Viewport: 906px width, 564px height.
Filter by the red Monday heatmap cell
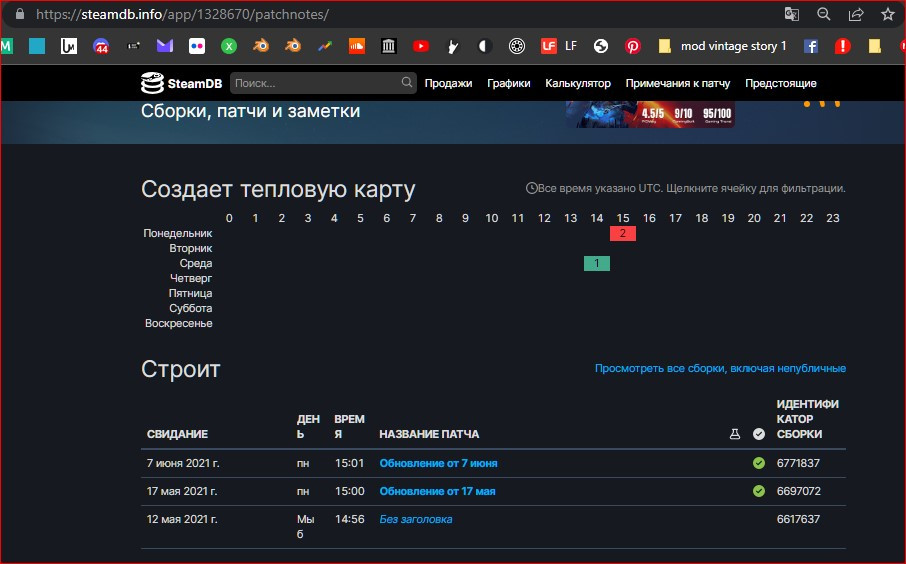622,234
